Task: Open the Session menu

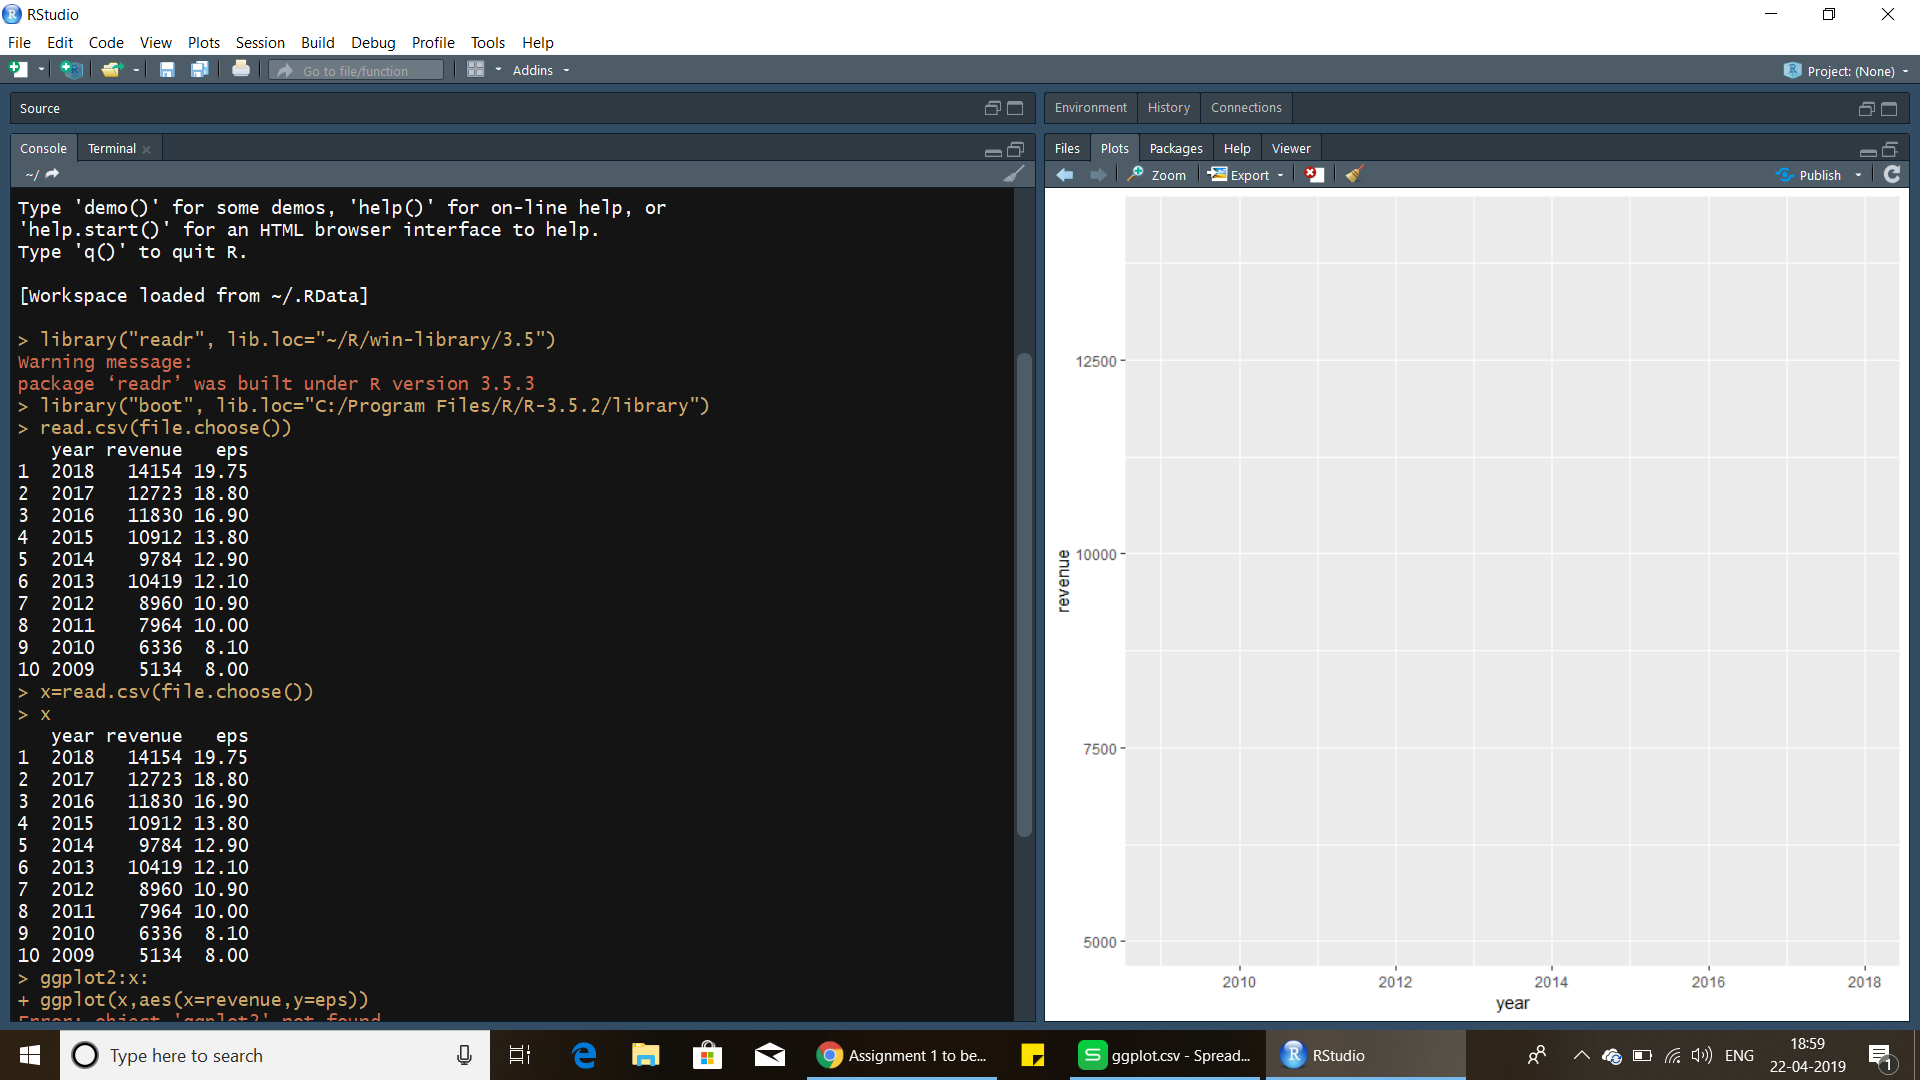Action: pos(260,42)
